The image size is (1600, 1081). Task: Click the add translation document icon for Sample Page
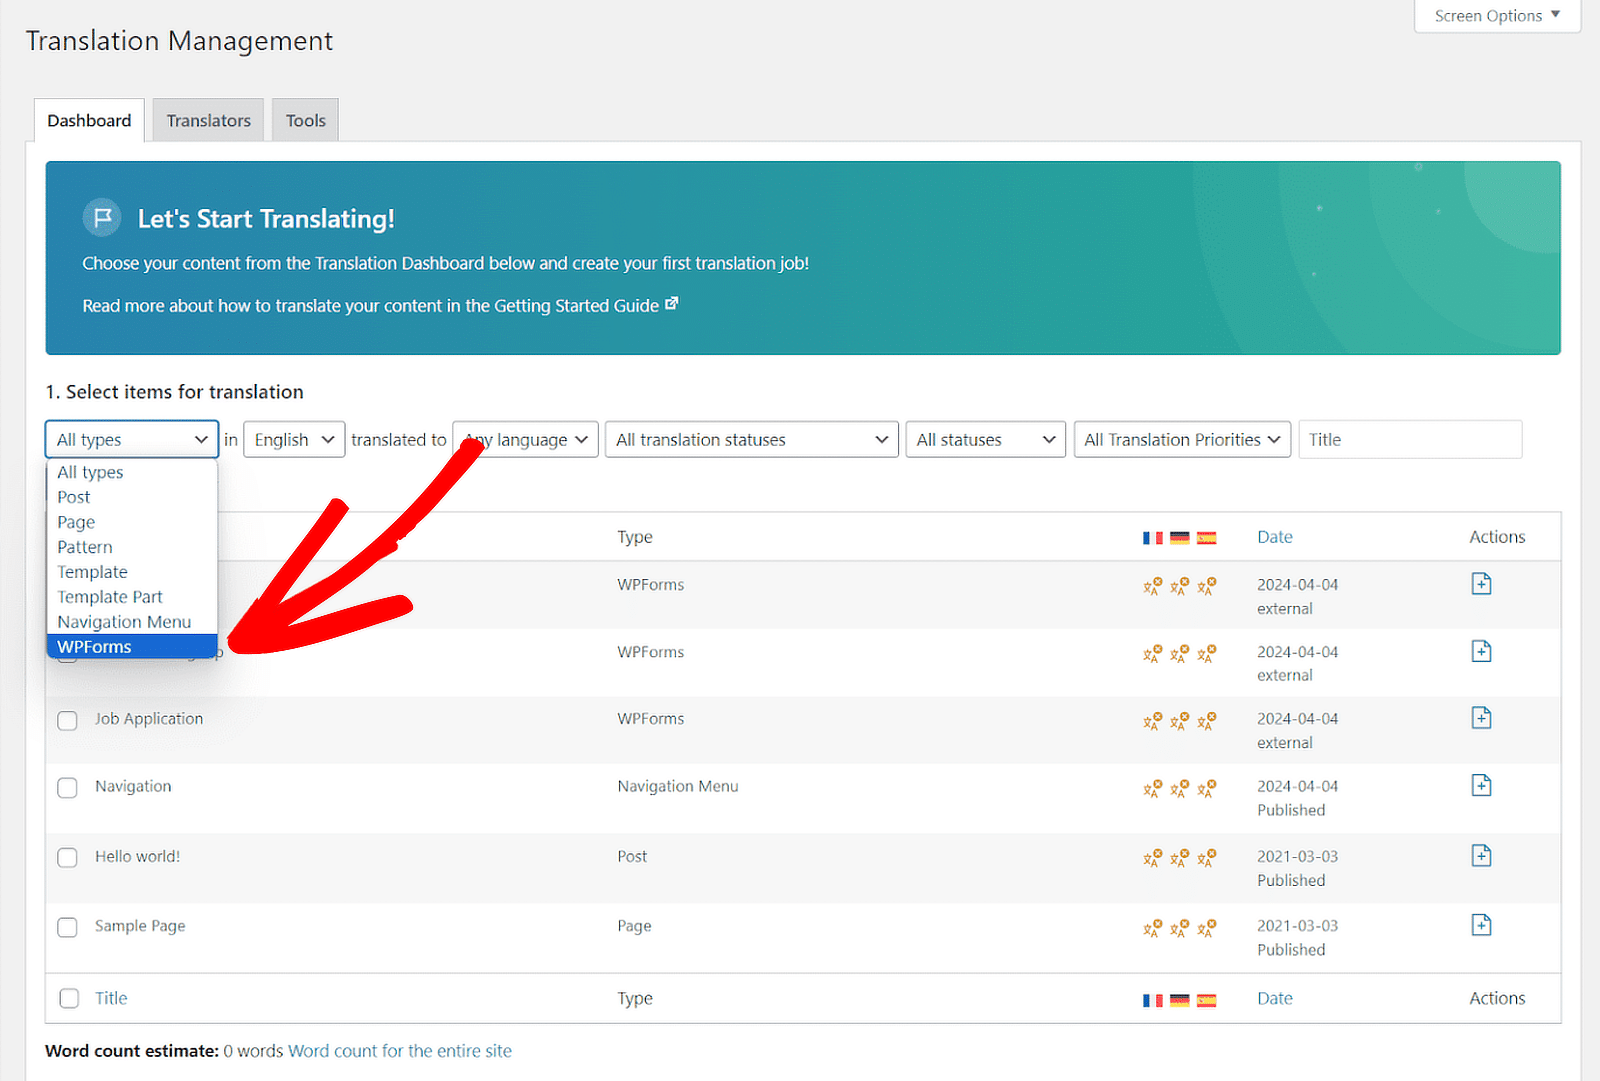click(1481, 926)
